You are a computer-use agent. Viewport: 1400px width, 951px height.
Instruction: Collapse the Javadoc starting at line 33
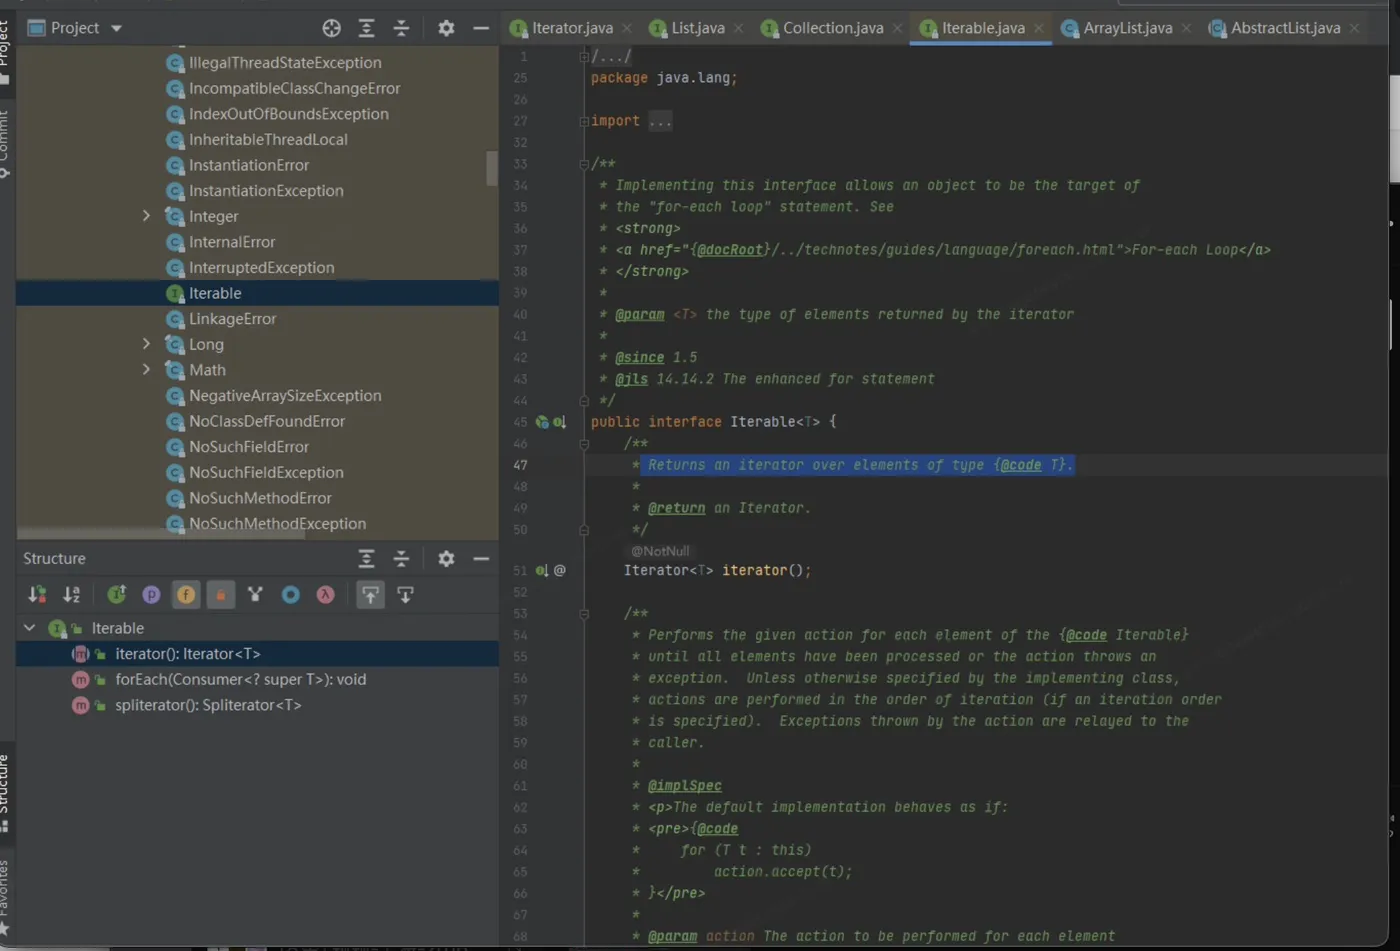tap(584, 164)
